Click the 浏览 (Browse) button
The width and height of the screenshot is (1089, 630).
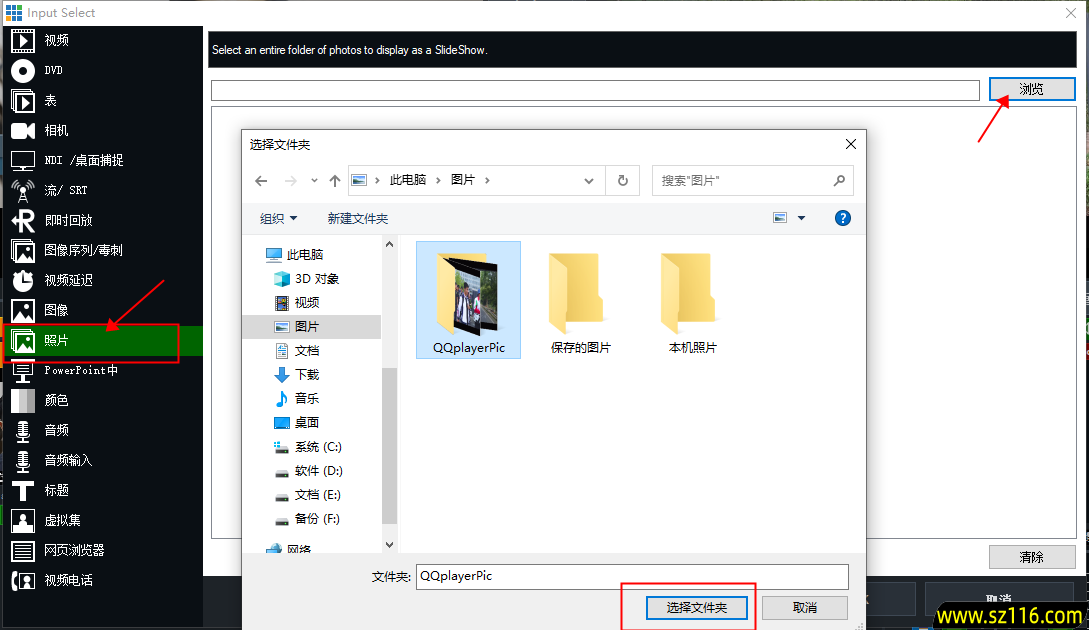tap(1031, 89)
